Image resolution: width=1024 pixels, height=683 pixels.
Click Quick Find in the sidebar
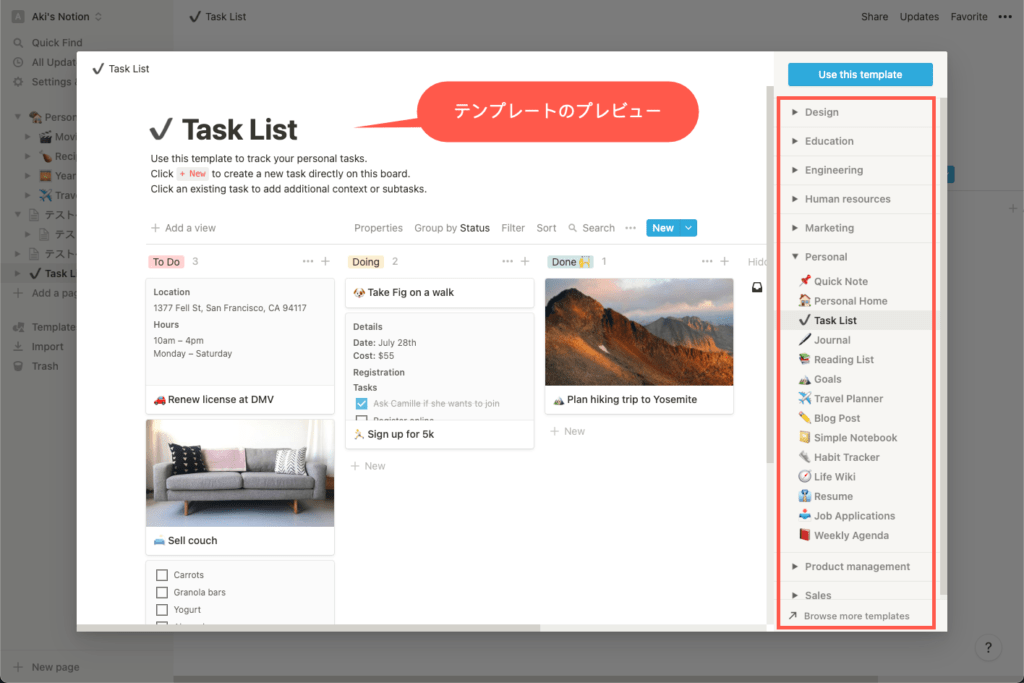[57, 42]
